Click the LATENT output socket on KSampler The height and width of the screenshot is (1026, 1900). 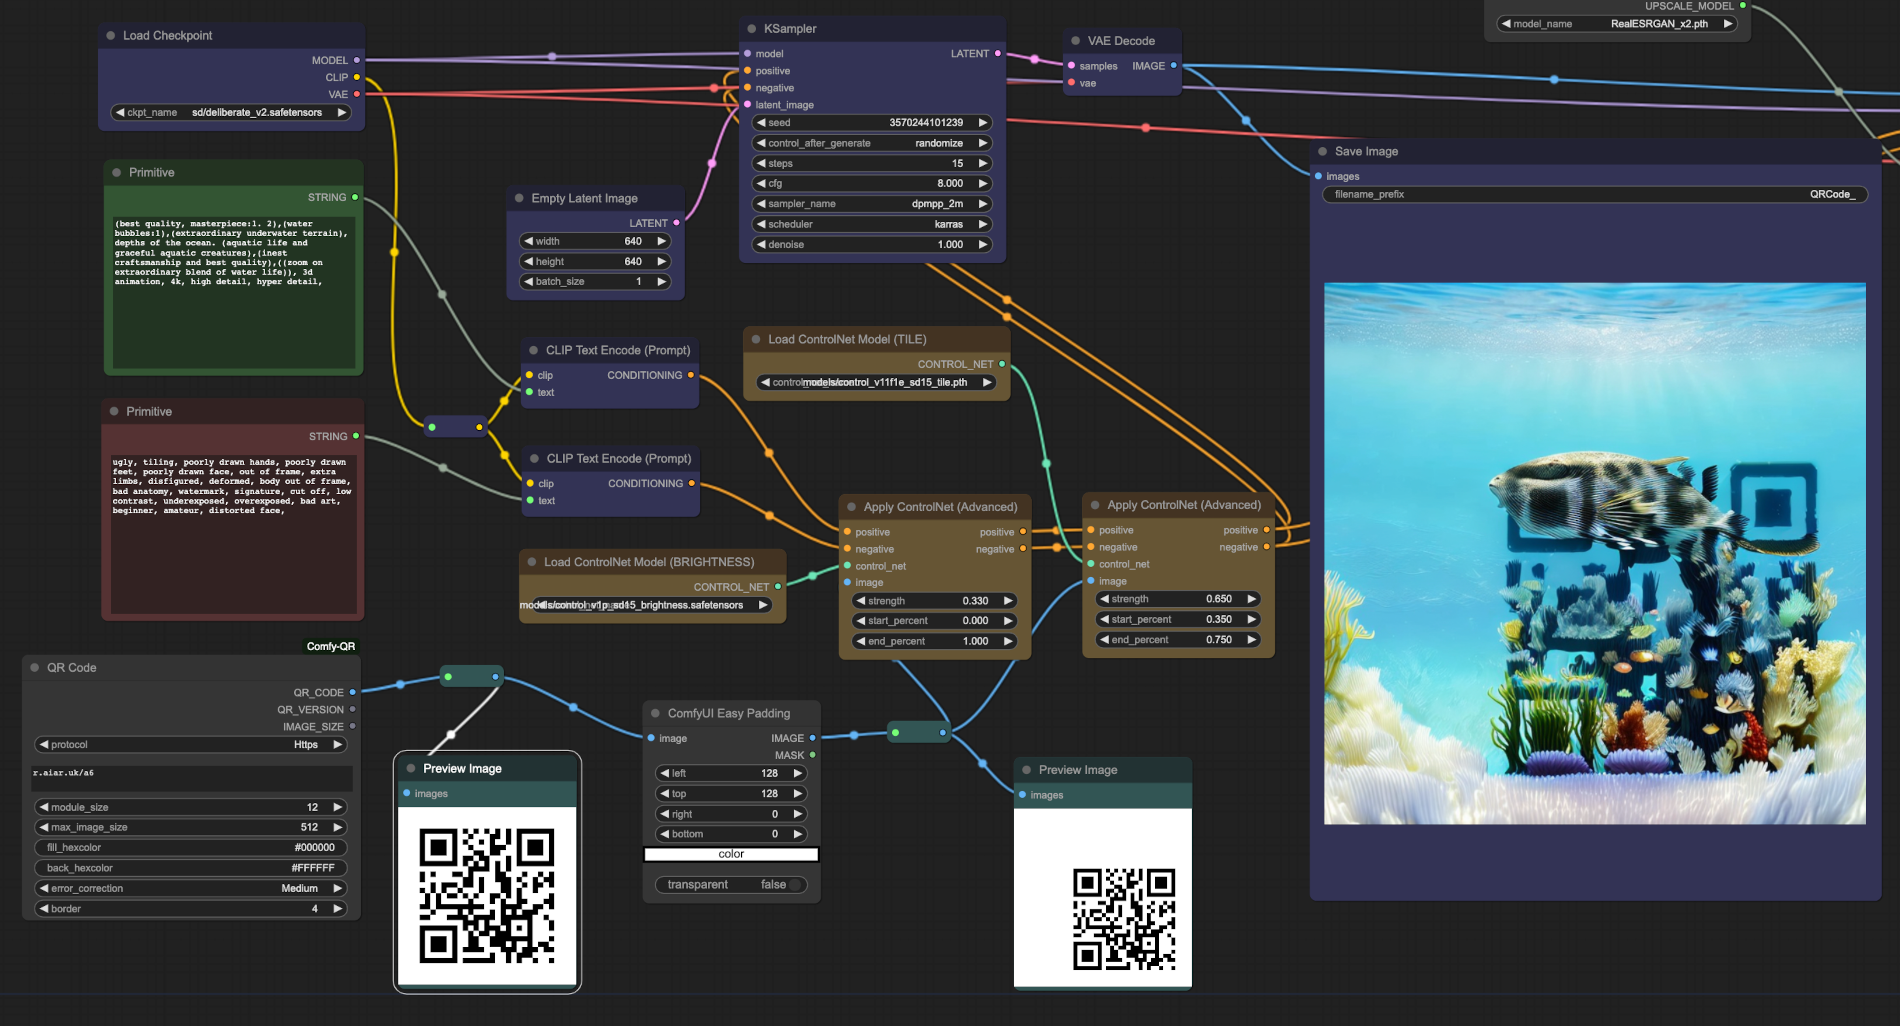997,54
